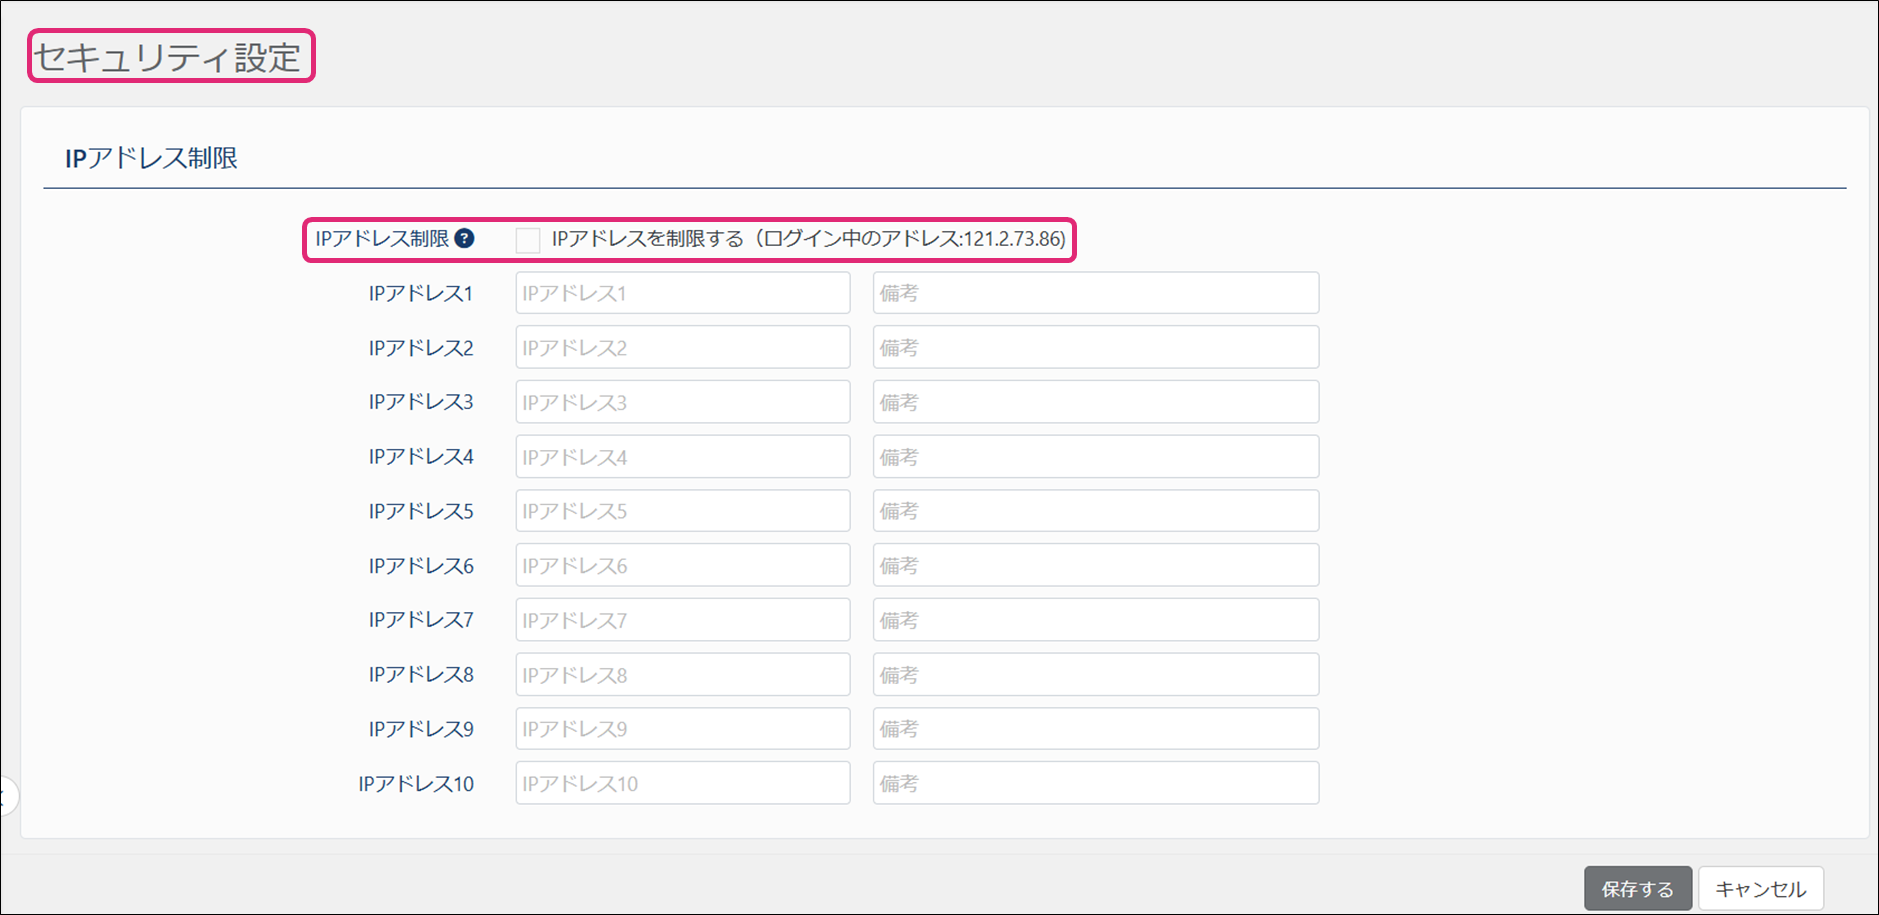
Task: Select the IPアドレス9 text box
Action: 682,729
